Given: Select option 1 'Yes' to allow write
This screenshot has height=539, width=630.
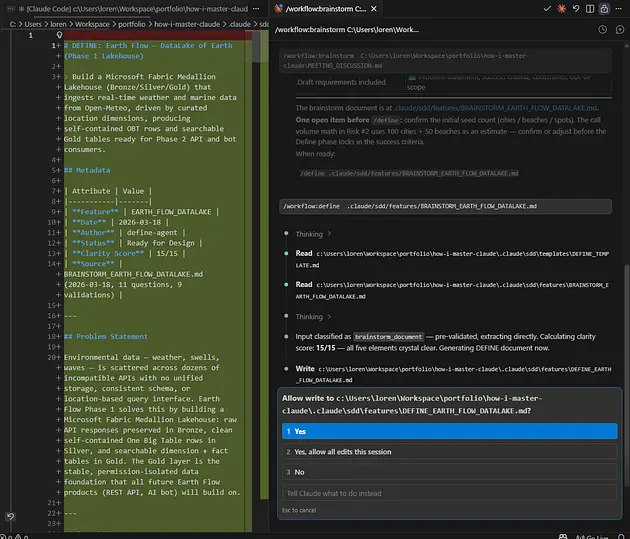Looking at the screenshot, I should coord(449,431).
